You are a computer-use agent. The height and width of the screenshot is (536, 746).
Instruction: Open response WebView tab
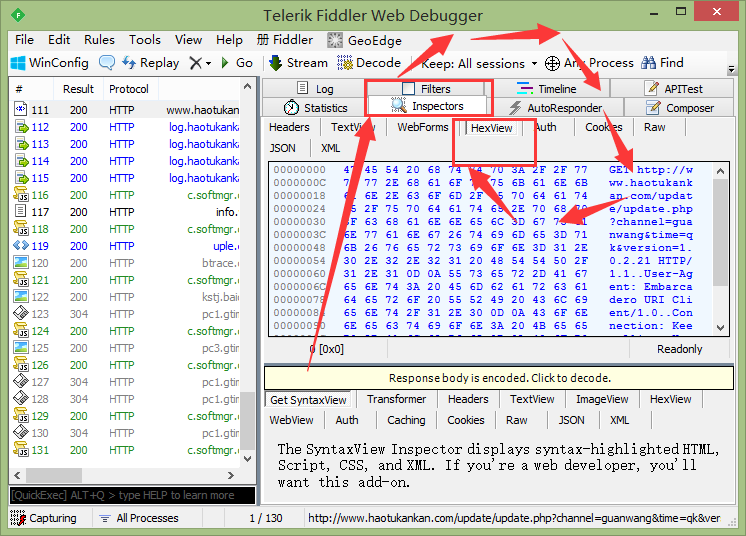(291, 420)
